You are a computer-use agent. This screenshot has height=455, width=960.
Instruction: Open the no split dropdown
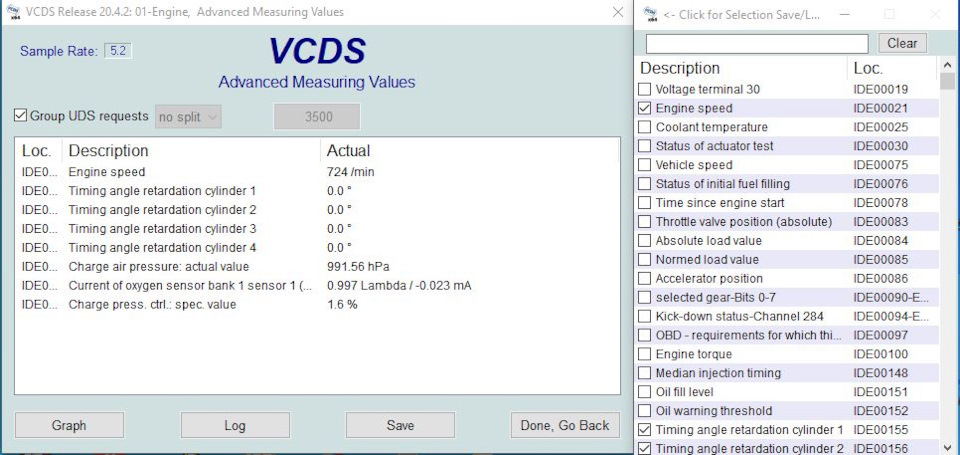pyautogui.click(x=189, y=116)
